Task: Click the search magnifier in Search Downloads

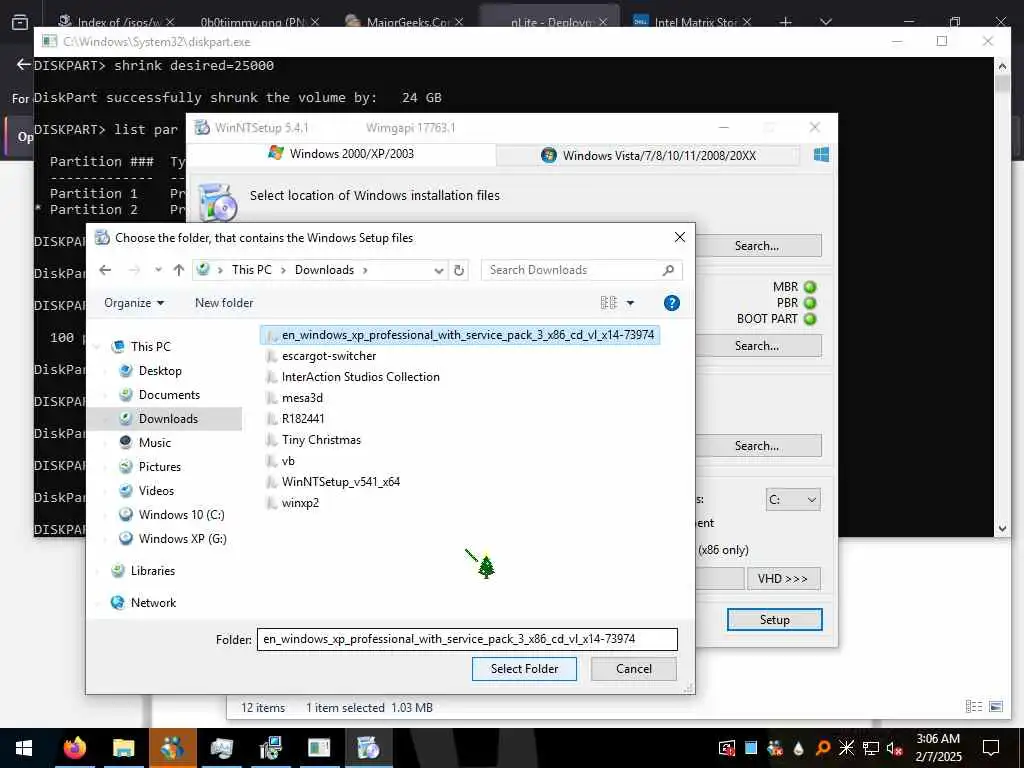Action: point(668,270)
